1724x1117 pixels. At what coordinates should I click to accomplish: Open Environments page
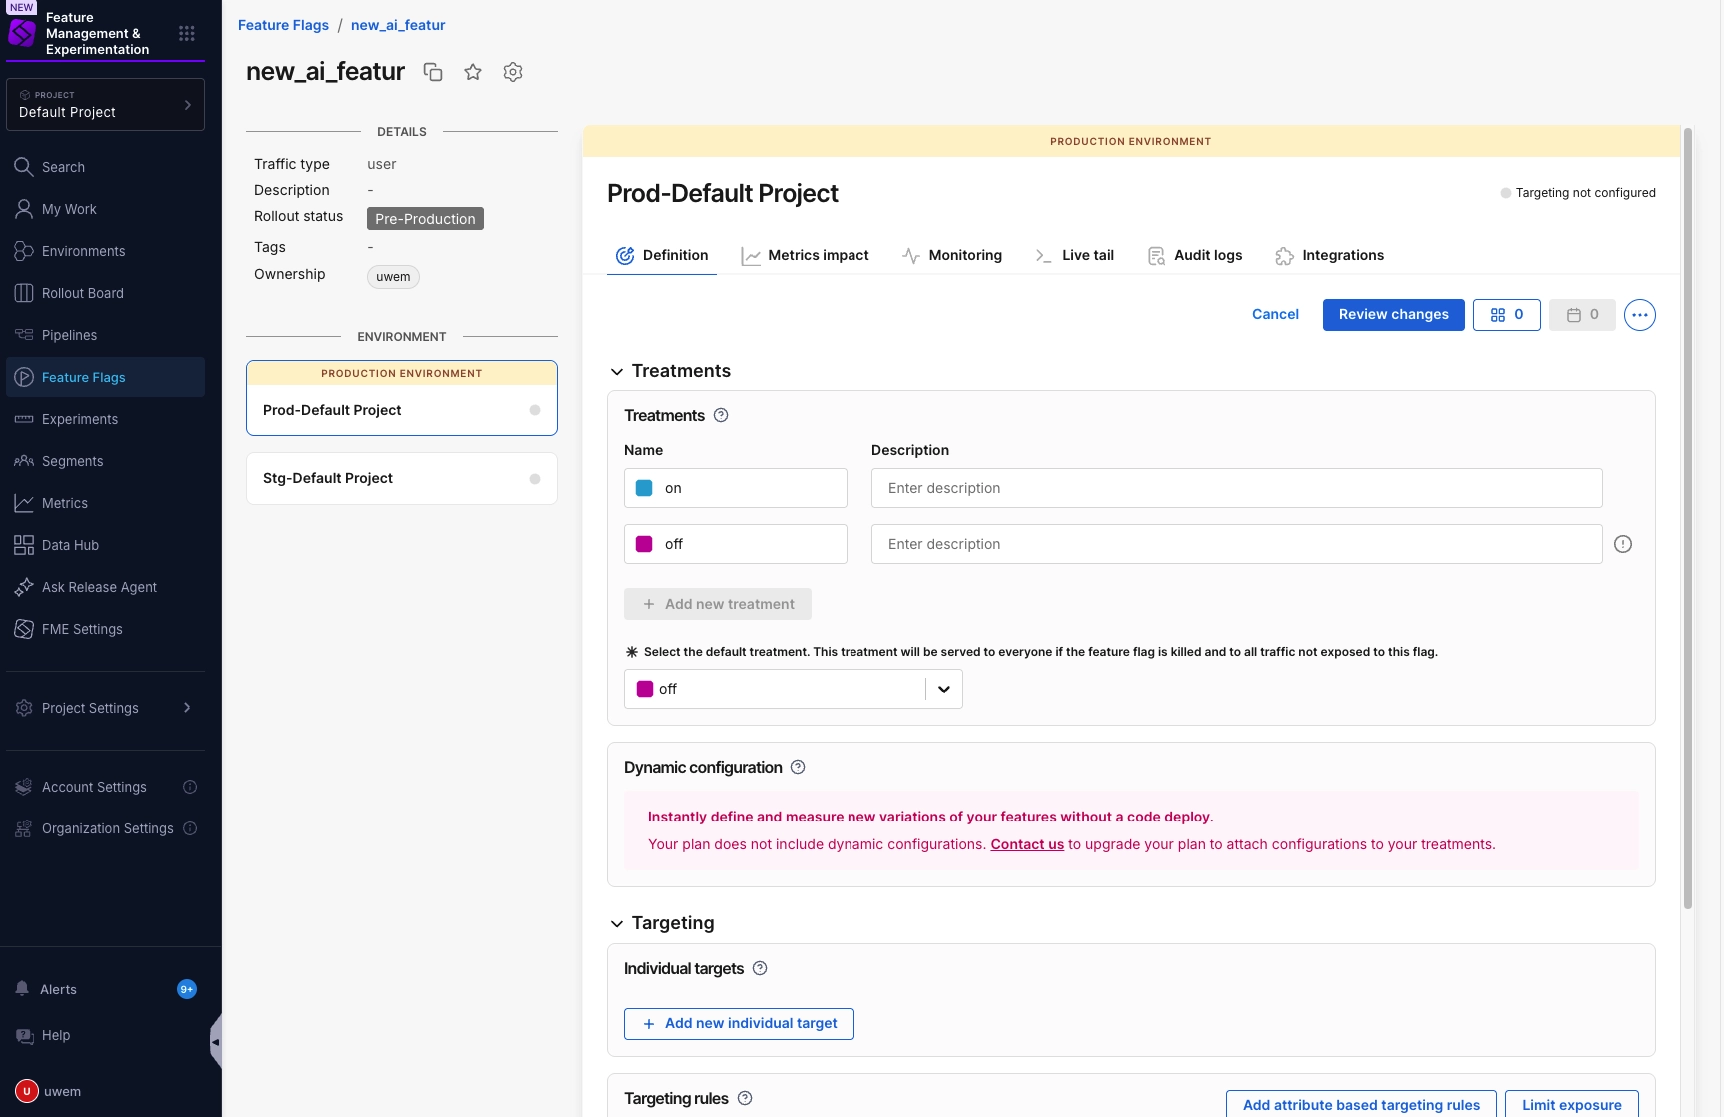(105, 251)
